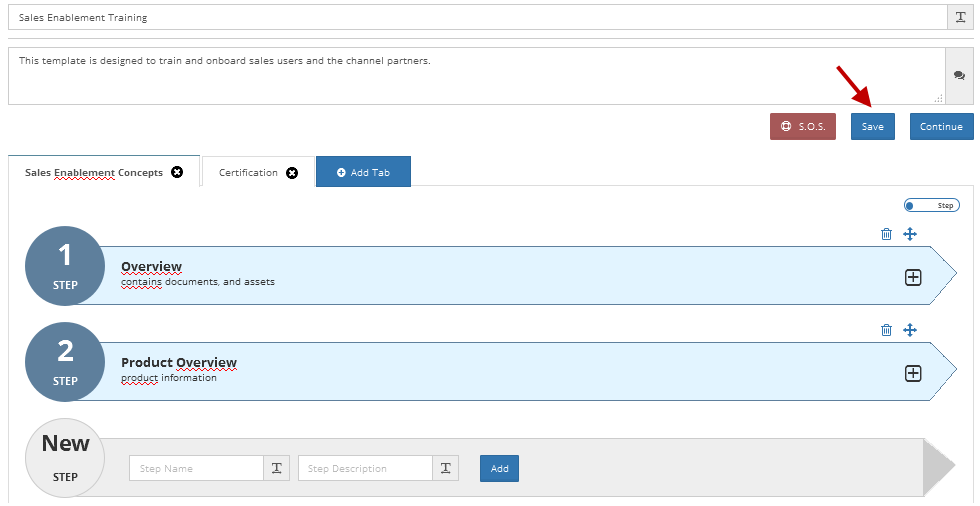Click text format icon beside template title
Image resolution: width=980 pixels, height=506 pixels.
pos(961,17)
